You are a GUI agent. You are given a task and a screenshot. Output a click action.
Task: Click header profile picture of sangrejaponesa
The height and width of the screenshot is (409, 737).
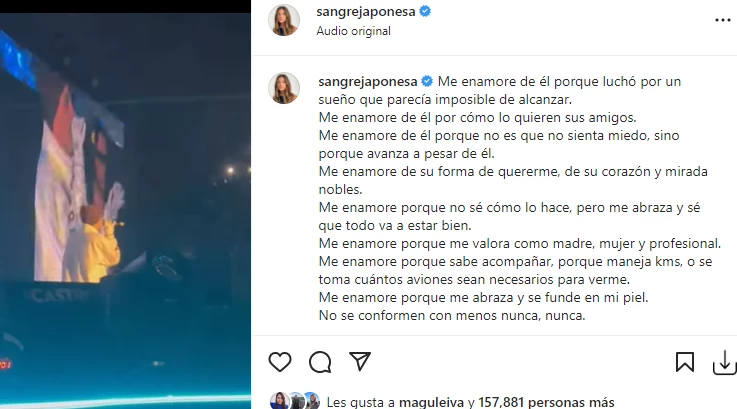tap(284, 20)
